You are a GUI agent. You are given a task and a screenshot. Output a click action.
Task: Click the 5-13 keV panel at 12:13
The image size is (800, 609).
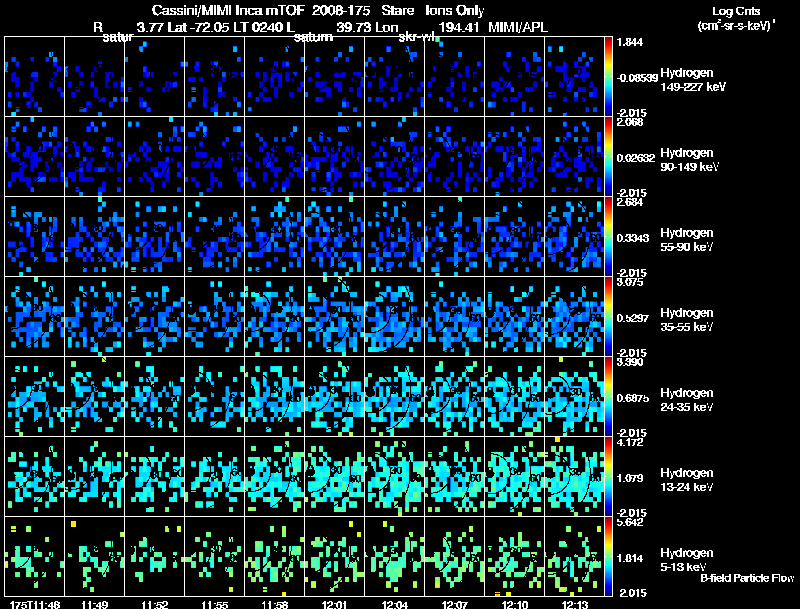coord(574,557)
